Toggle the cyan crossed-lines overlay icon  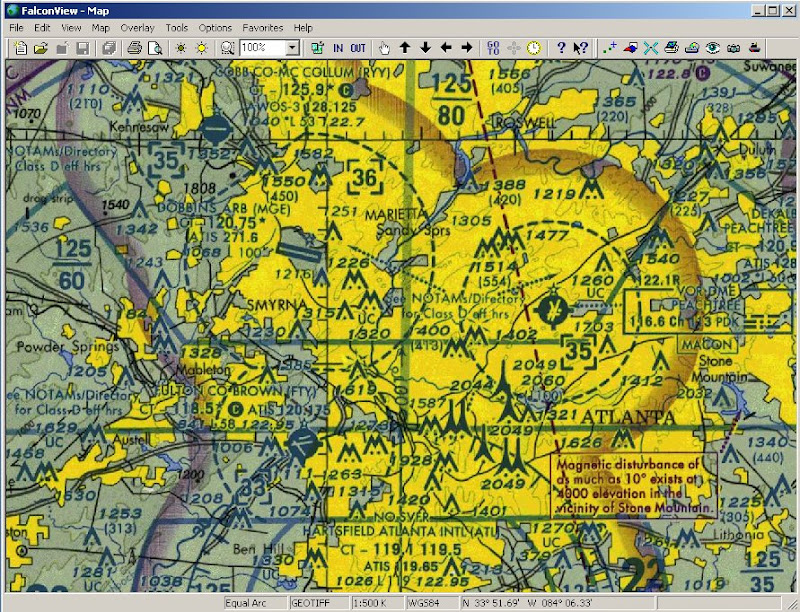(x=651, y=48)
